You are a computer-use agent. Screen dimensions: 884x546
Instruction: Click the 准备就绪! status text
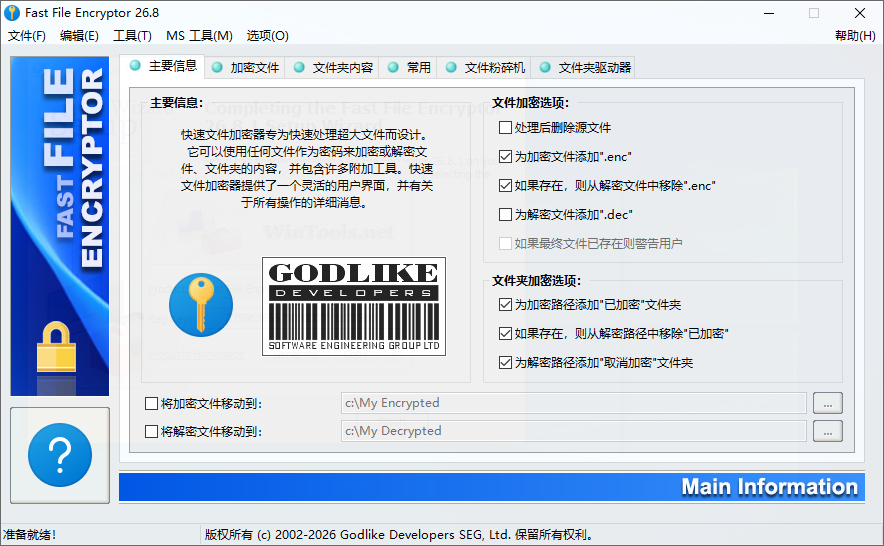(x=29, y=534)
